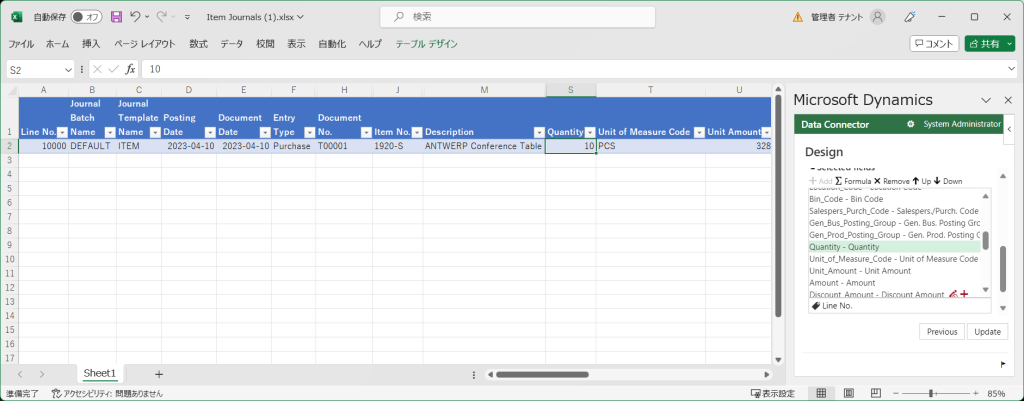Open the Unit of Measure Code filter dropdown
The height and width of the screenshot is (401, 1024).
pos(699,132)
